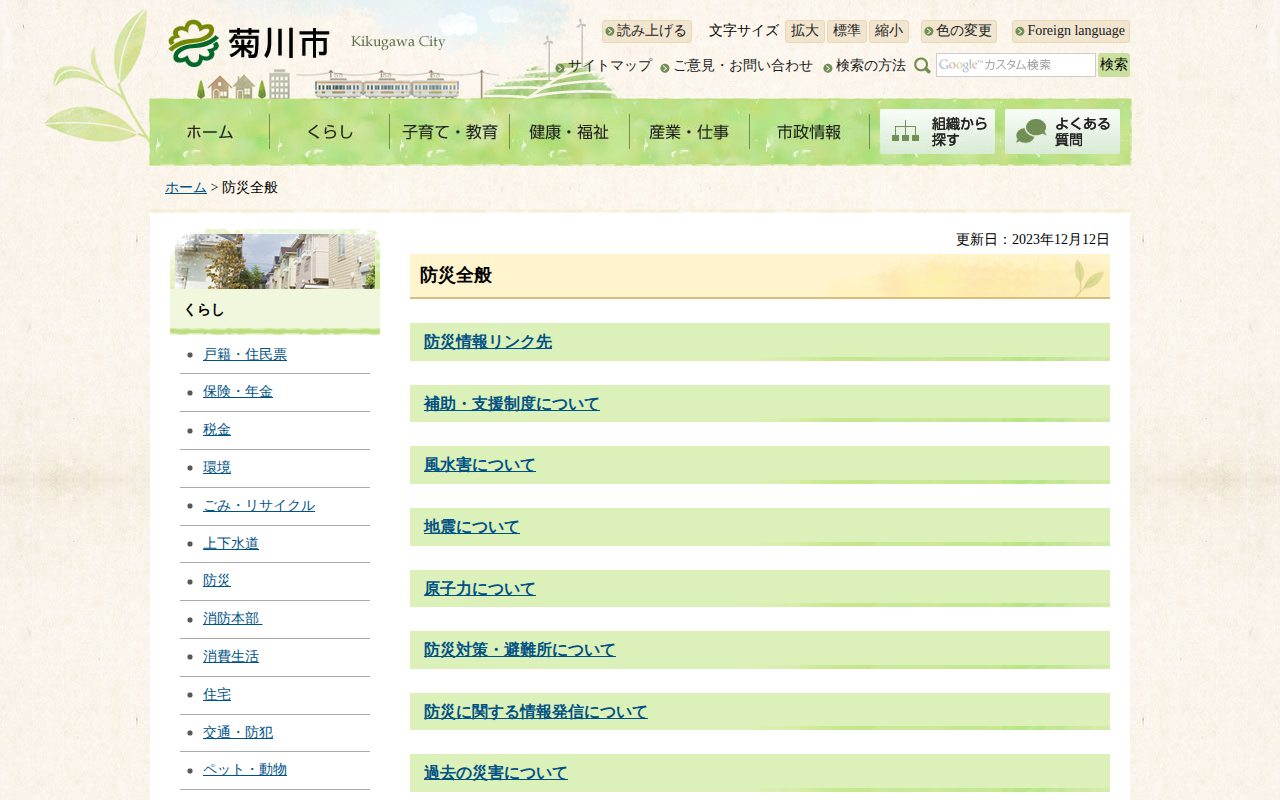Open the ごみ・リサイクル sidebar link
This screenshot has width=1280, height=800.
click(259, 506)
